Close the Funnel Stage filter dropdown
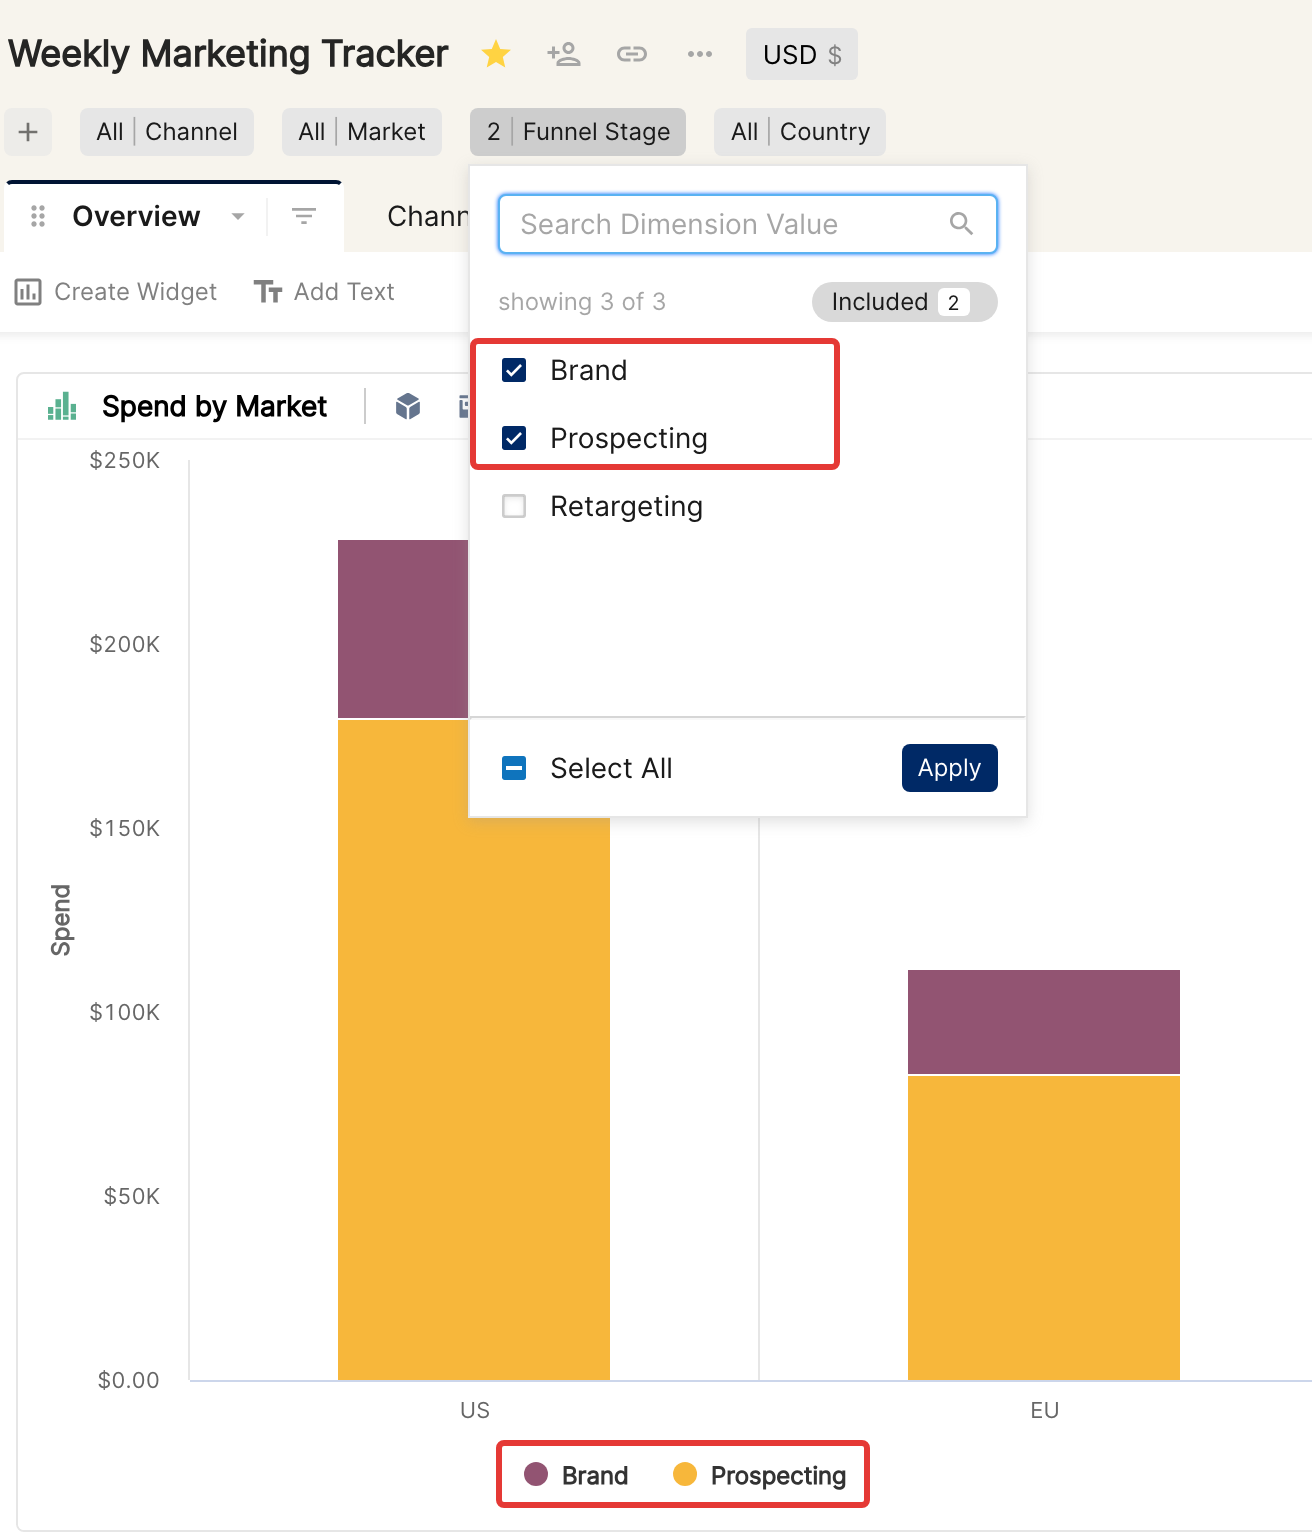This screenshot has width=1312, height=1536. point(578,132)
